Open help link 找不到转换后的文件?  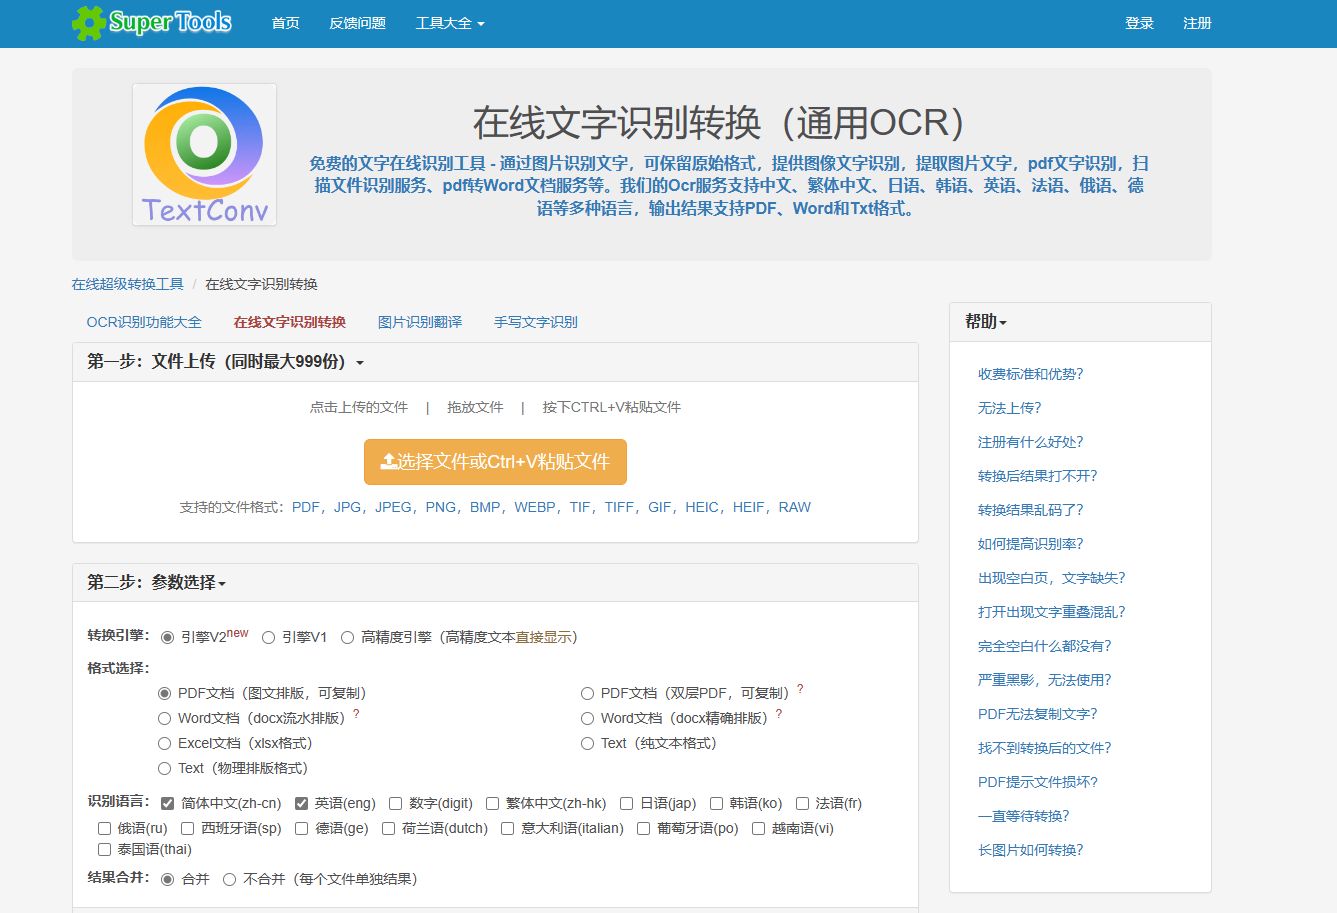coord(1045,748)
